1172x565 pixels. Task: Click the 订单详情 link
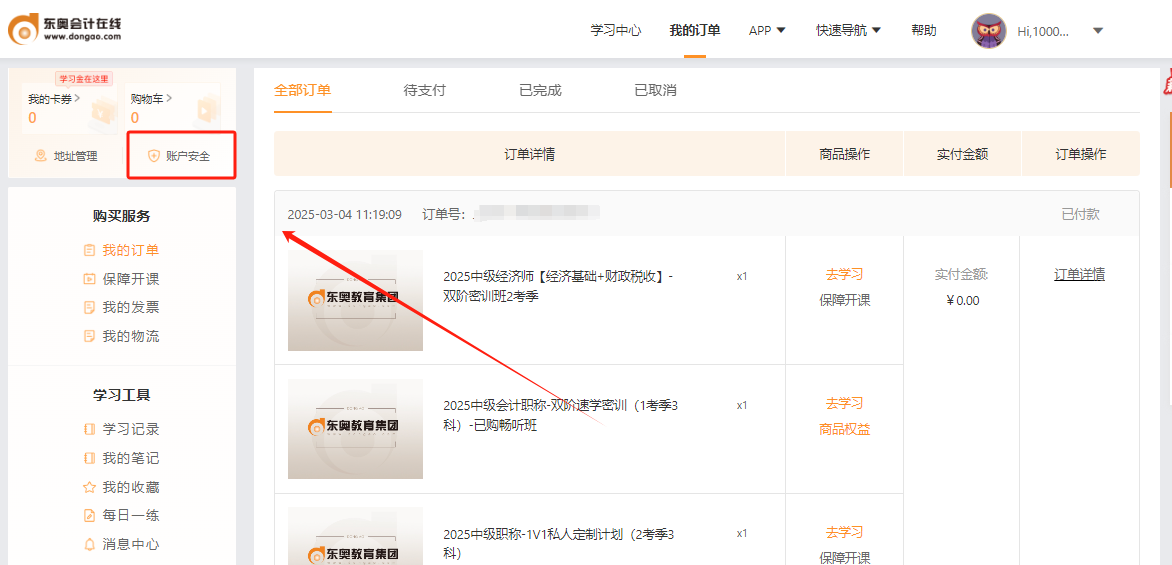pos(1079,274)
